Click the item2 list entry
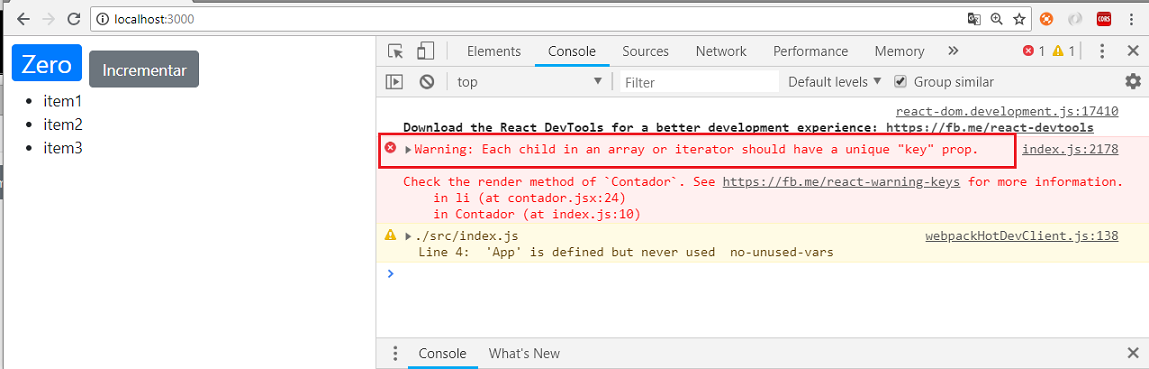Image resolution: width=1149 pixels, height=369 pixels. (63, 124)
